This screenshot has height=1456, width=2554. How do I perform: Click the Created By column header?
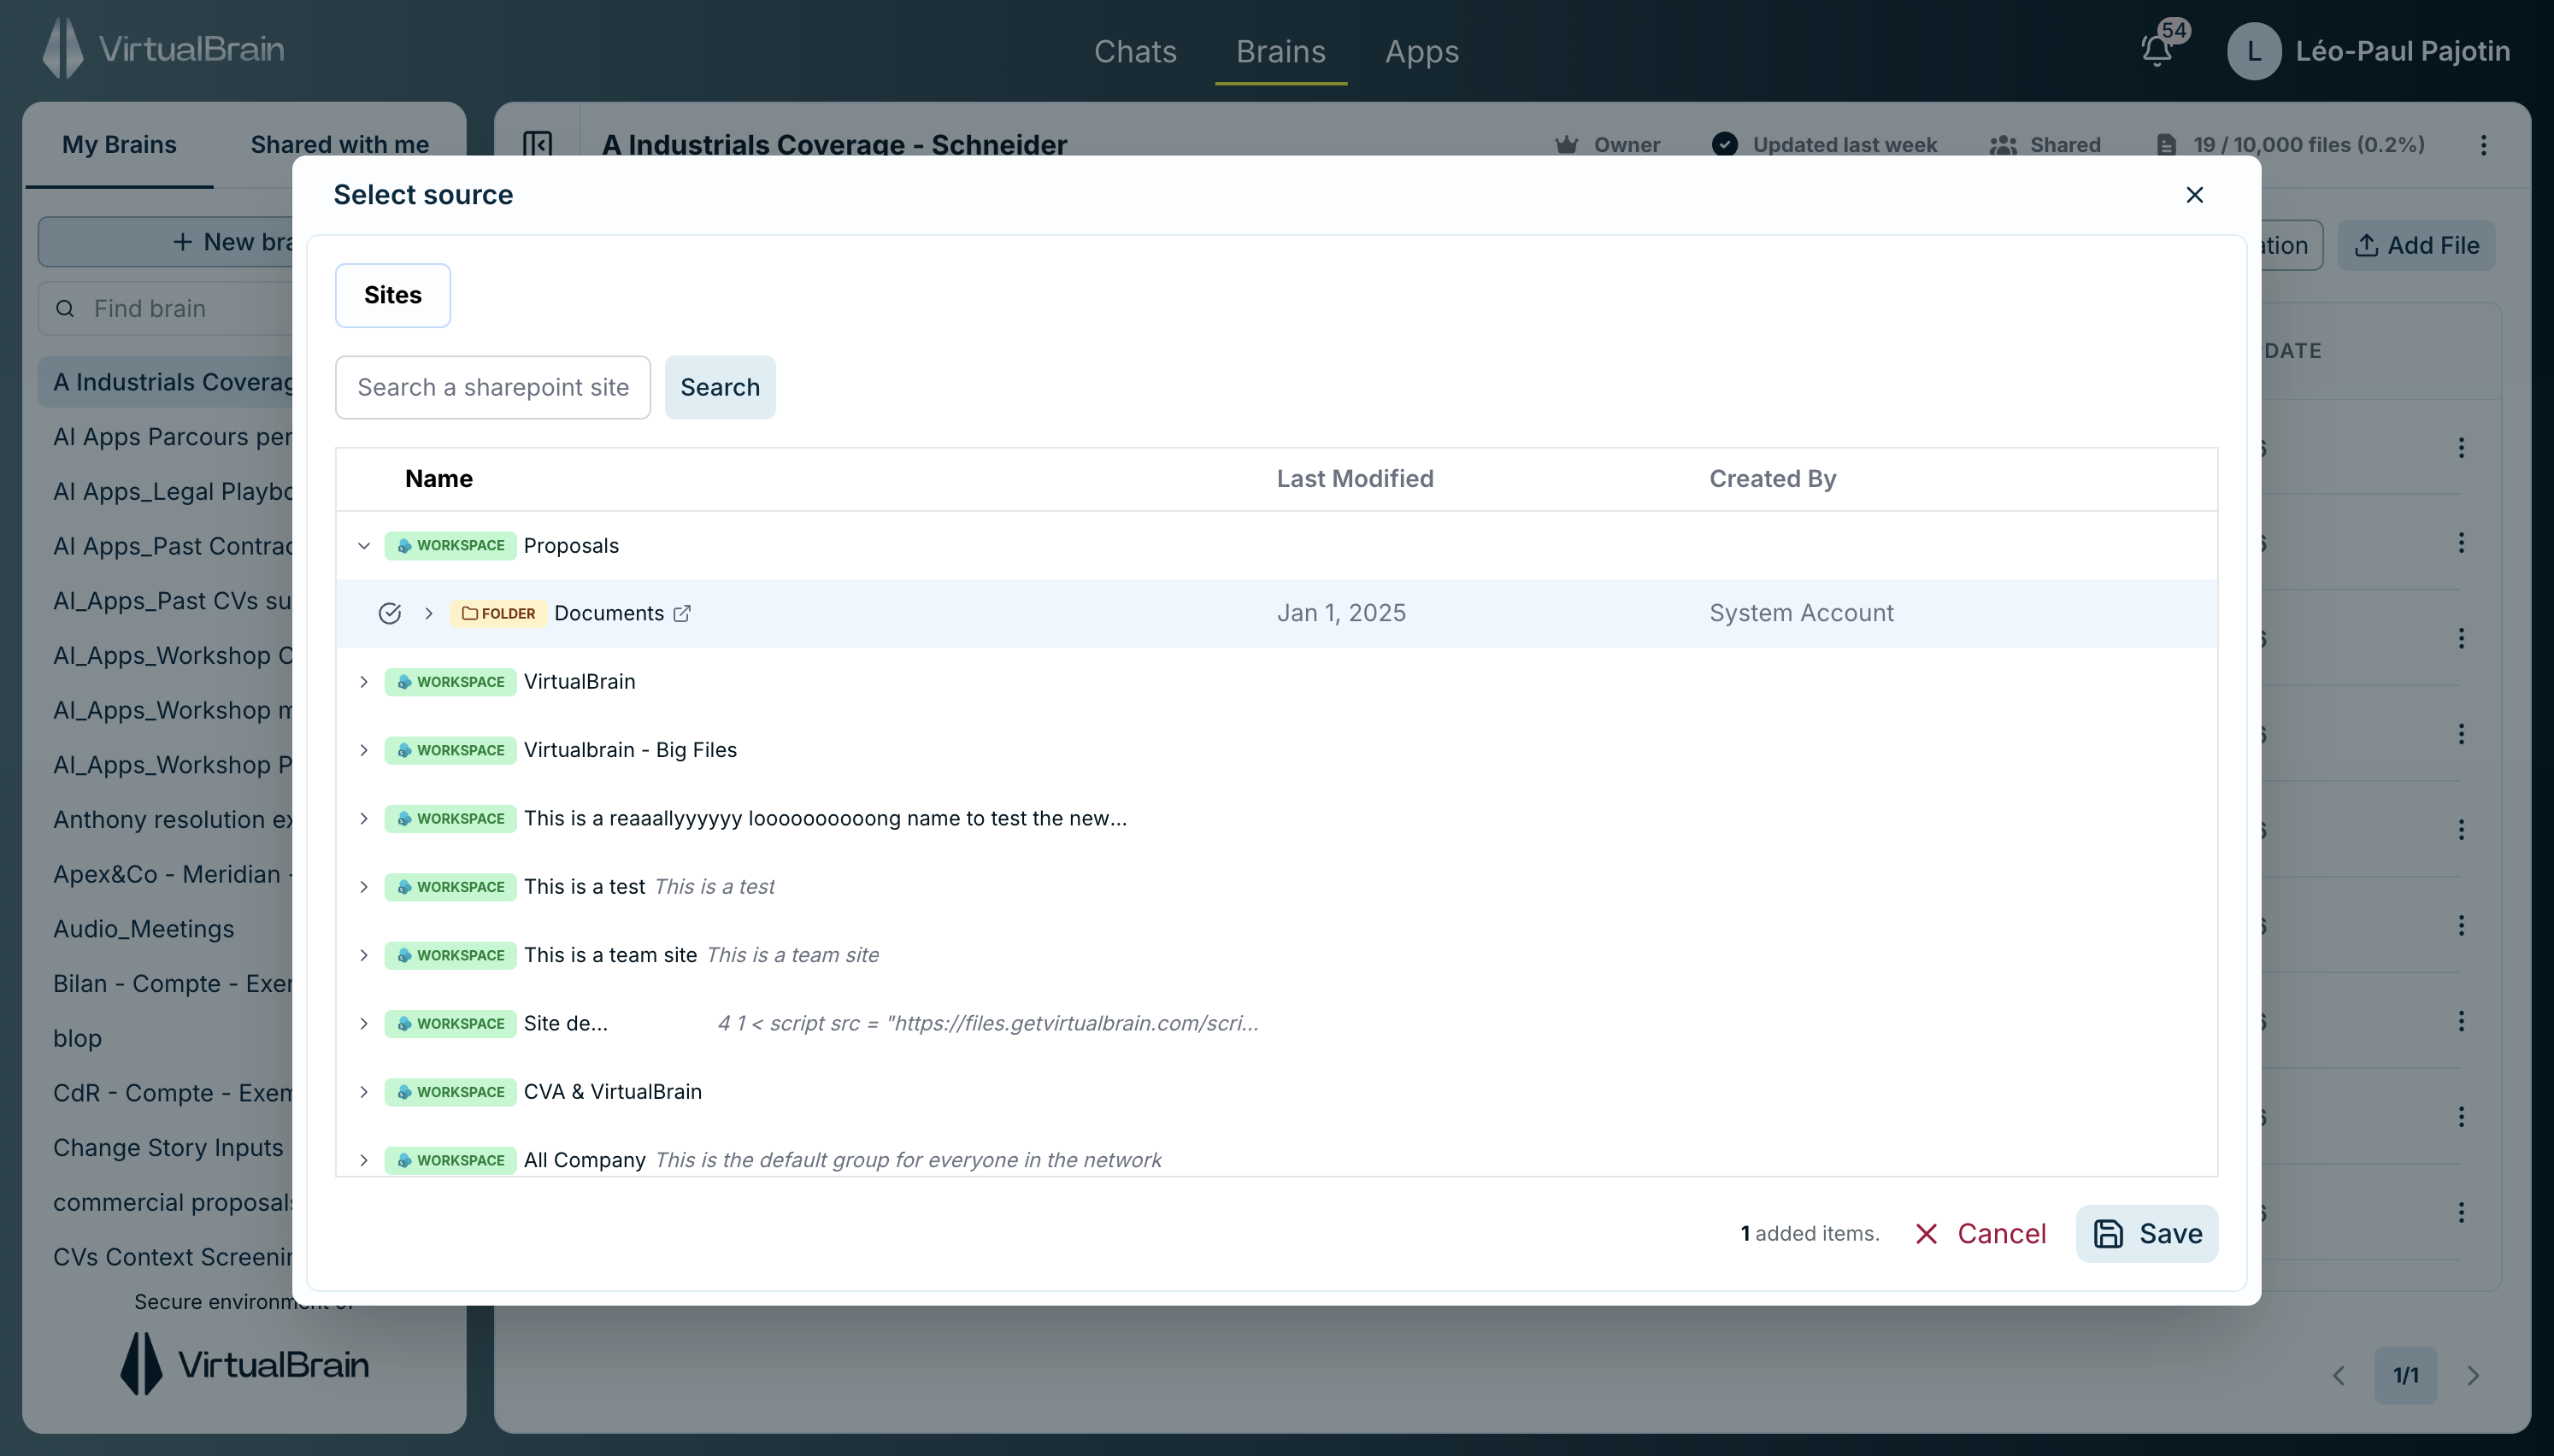(1773, 479)
